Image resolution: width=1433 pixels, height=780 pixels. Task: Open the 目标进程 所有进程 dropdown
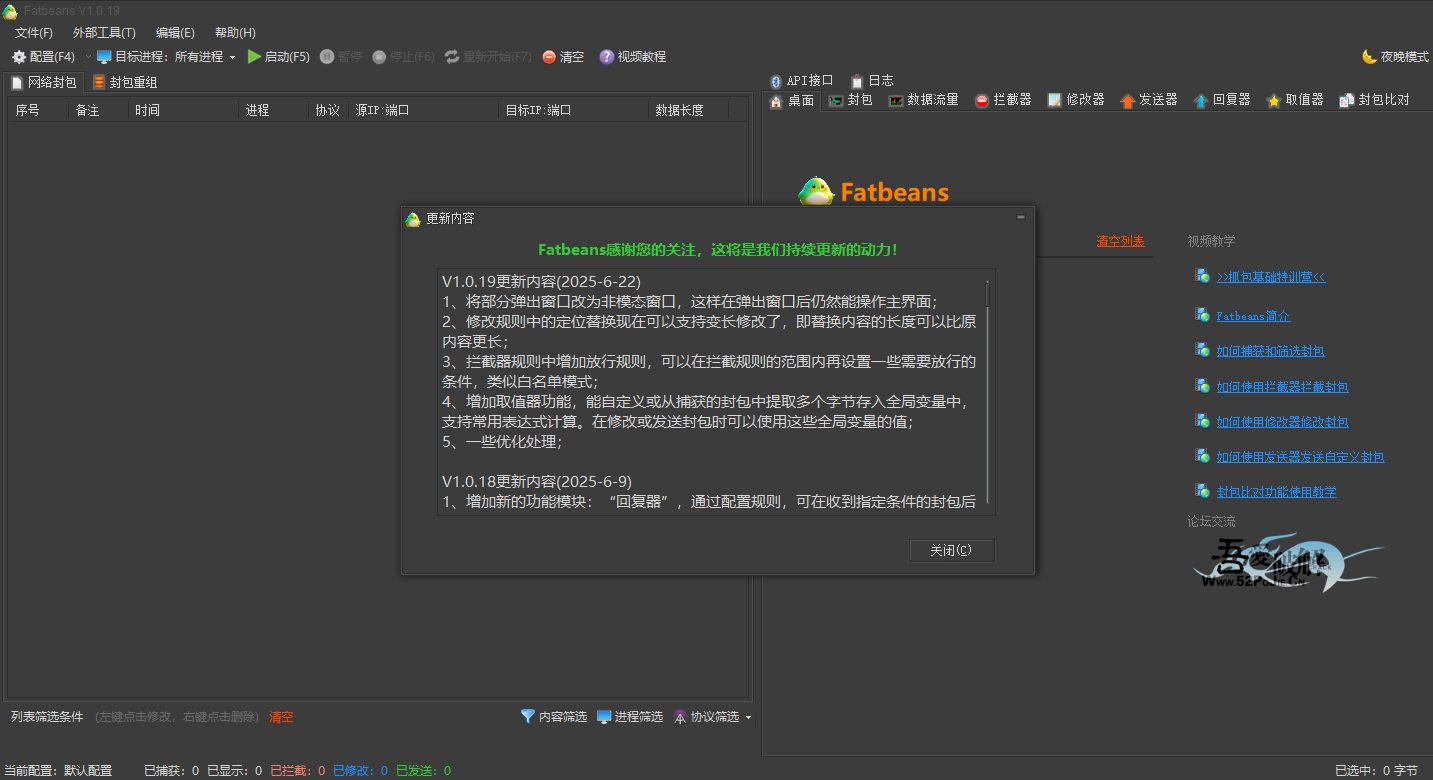pos(166,57)
